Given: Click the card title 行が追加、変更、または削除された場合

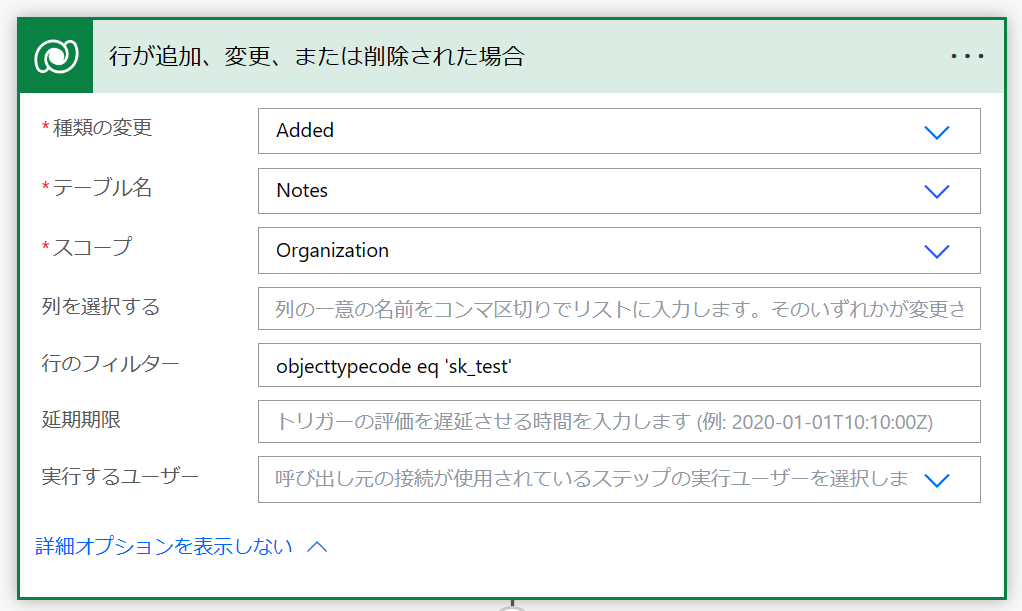Looking at the screenshot, I should (x=317, y=57).
